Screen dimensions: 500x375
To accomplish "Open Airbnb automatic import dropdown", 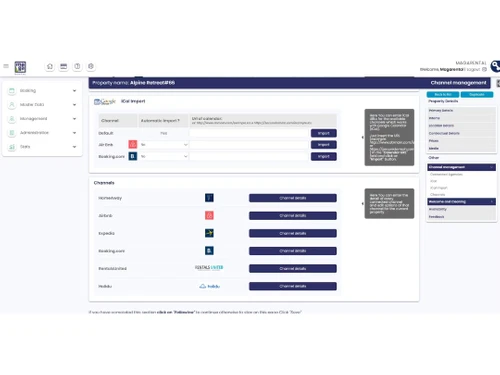I will (x=164, y=145).
